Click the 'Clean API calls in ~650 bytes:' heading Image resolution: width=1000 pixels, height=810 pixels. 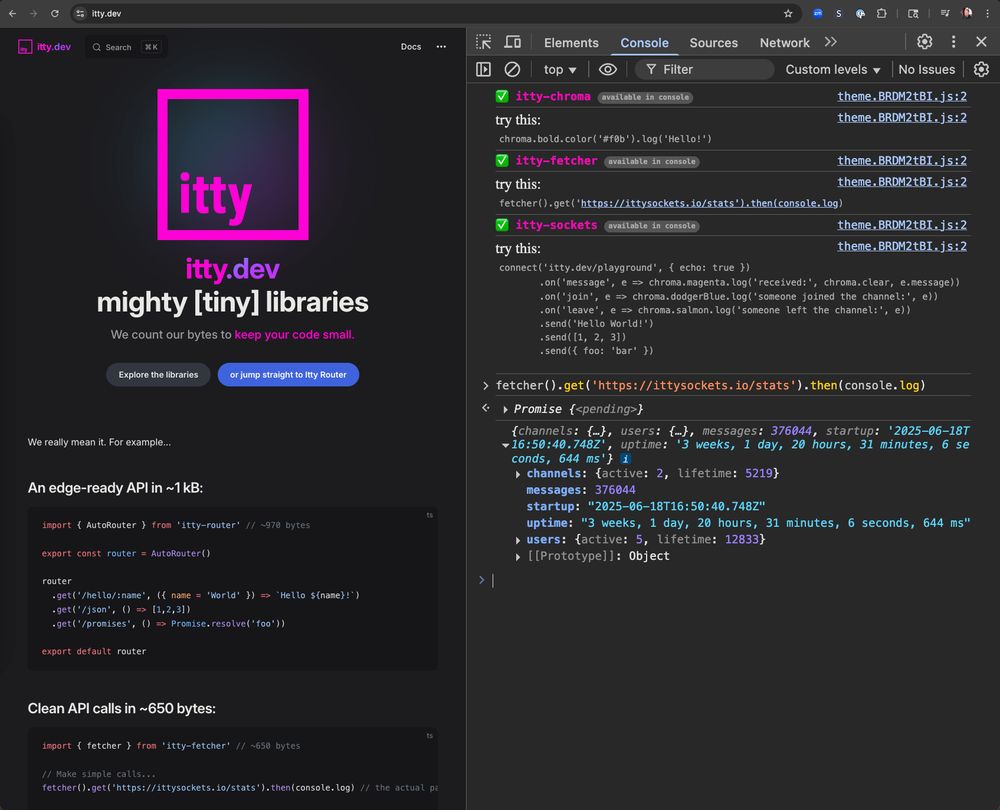(x=121, y=709)
